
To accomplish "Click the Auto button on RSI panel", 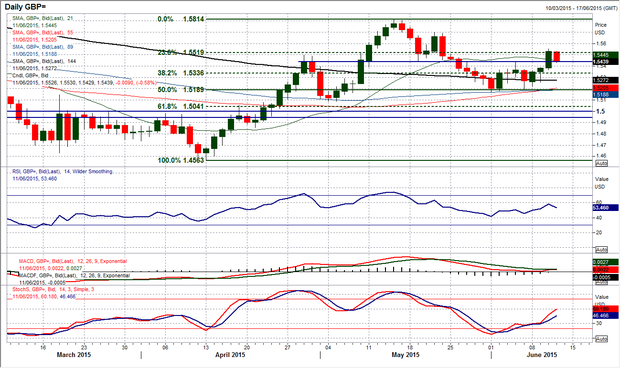I will (601, 250).
